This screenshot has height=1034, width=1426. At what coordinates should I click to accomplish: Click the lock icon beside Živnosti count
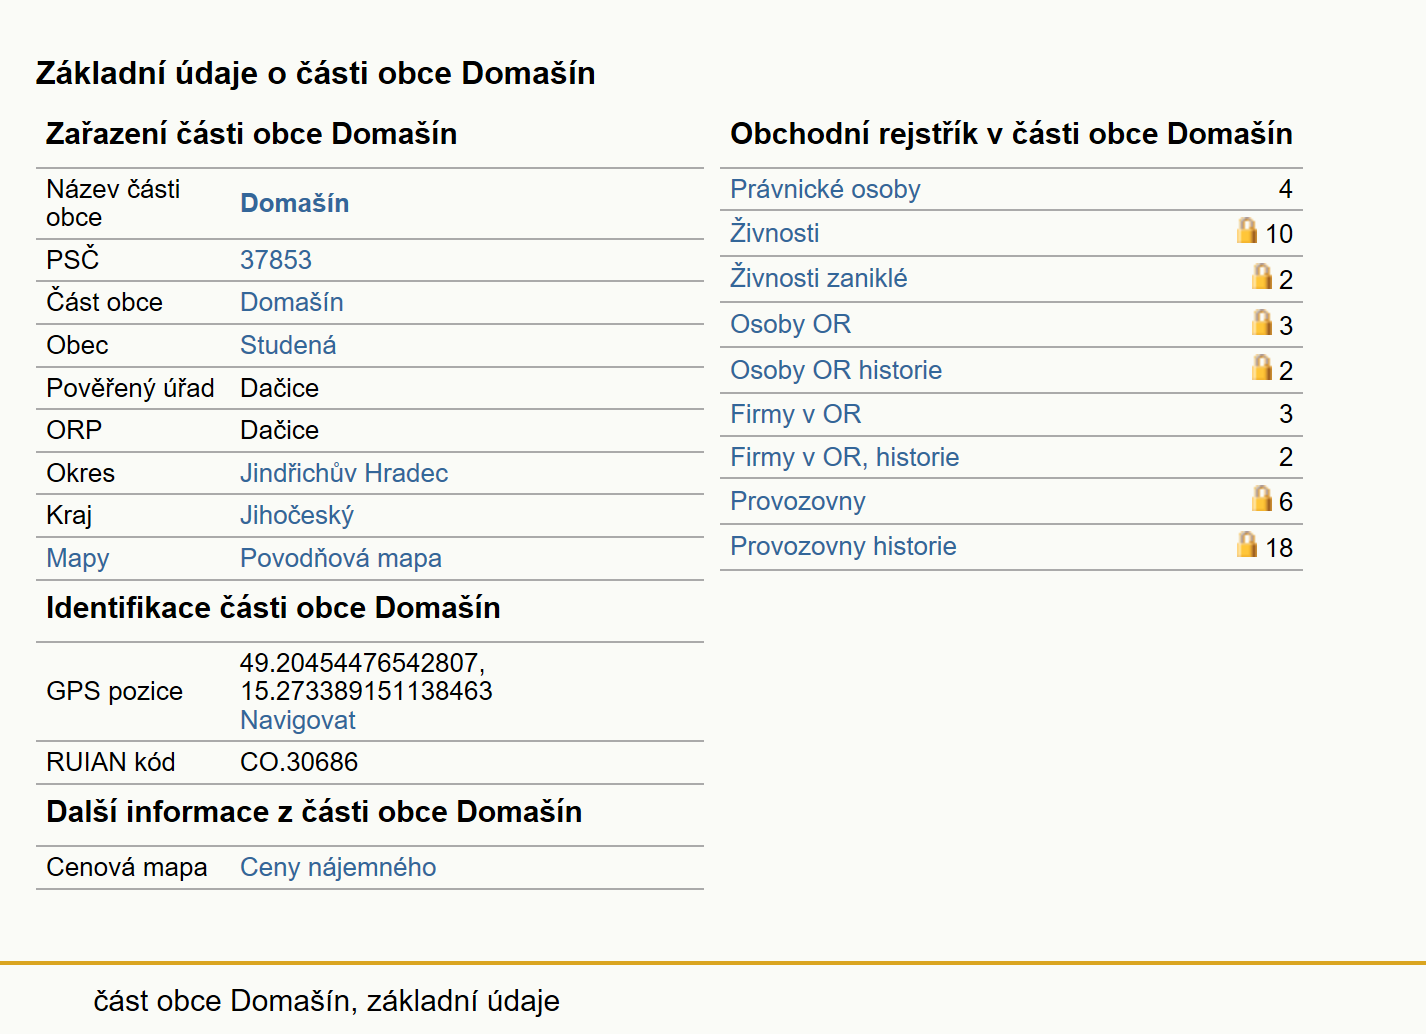pyautogui.click(x=1247, y=230)
